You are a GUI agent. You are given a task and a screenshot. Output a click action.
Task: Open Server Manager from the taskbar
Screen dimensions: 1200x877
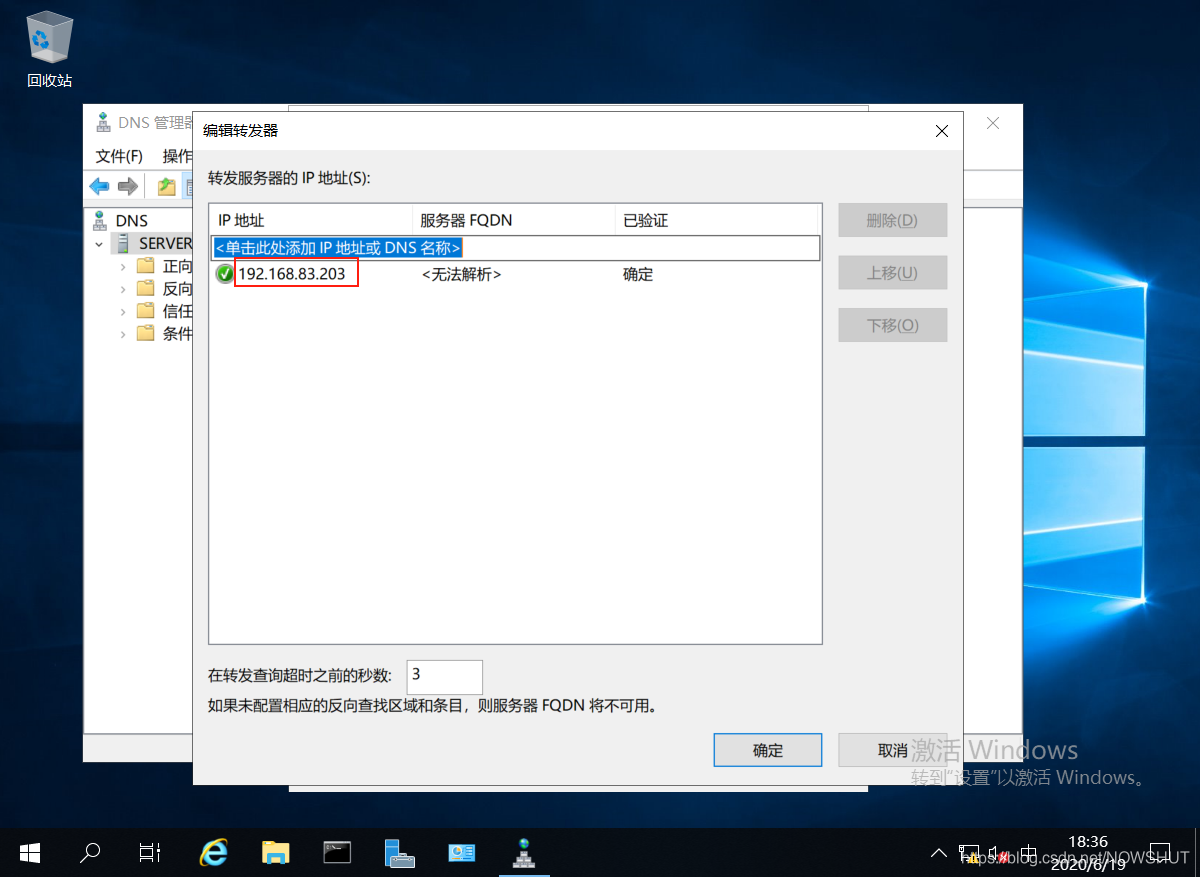(x=399, y=852)
